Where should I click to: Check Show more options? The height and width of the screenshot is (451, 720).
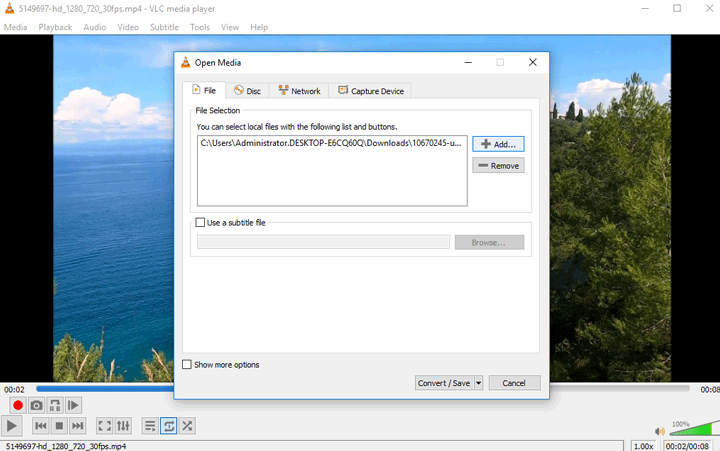pyautogui.click(x=187, y=364)
